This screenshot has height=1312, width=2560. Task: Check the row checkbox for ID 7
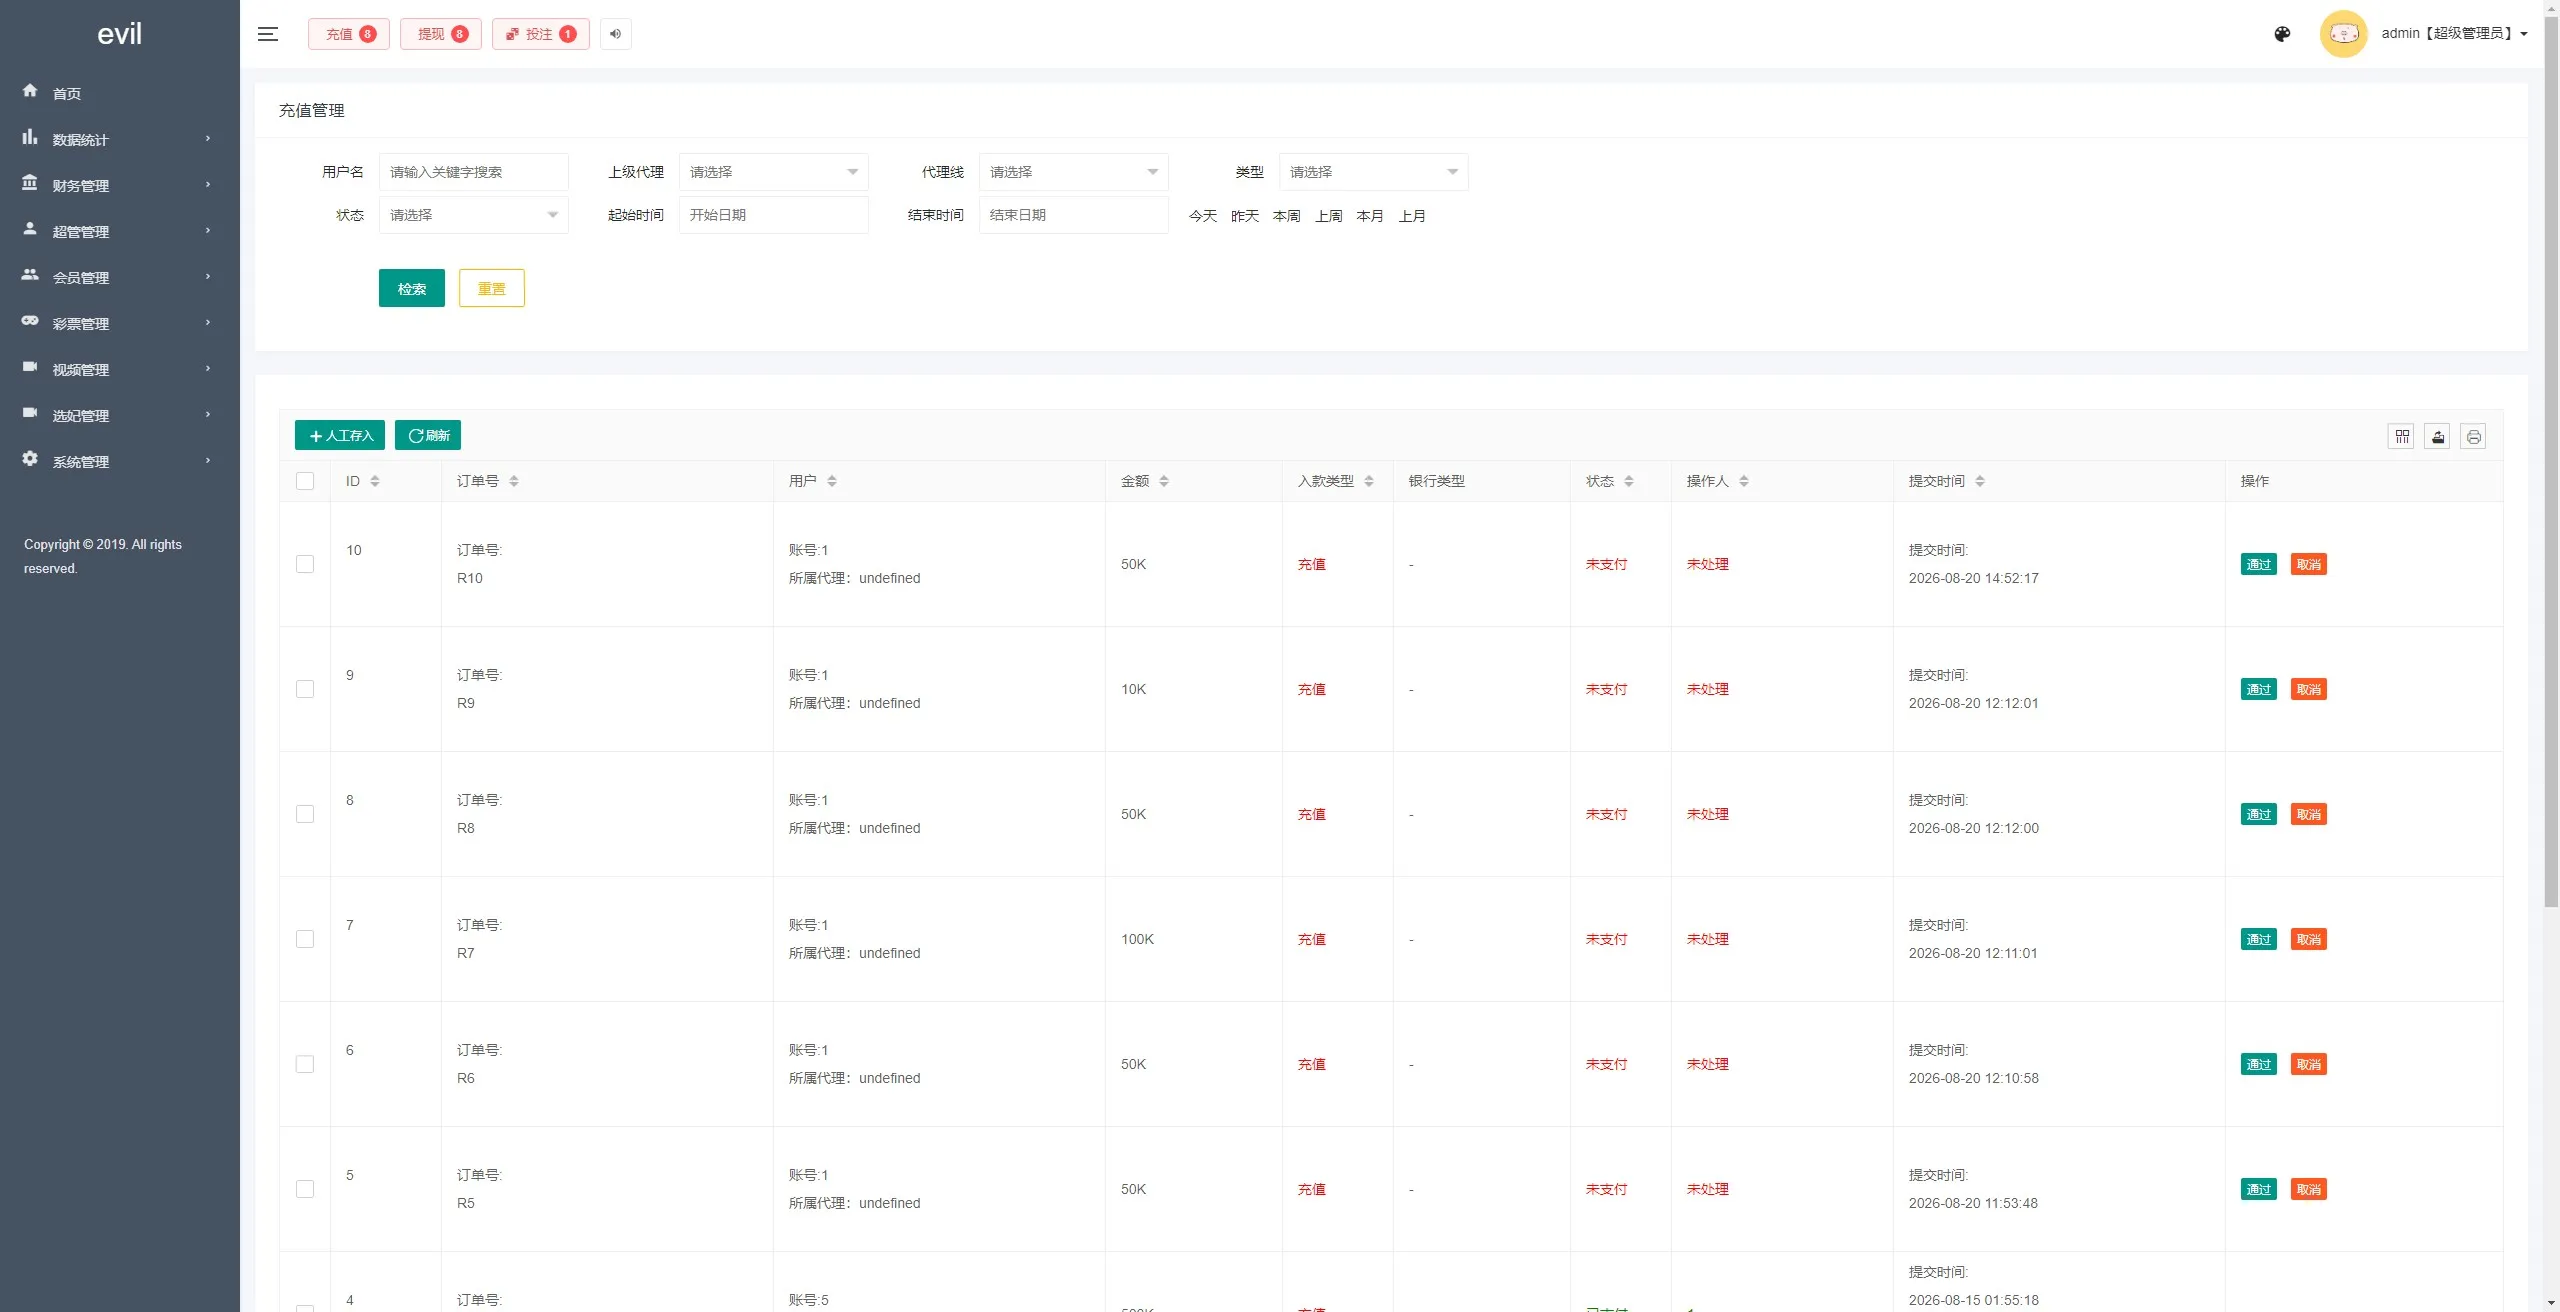click(x=305, y=939)
